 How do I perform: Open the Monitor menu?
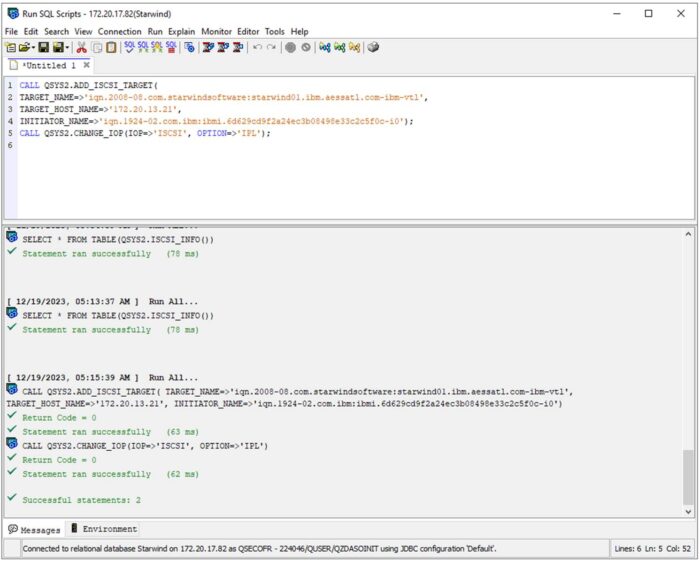217,32
